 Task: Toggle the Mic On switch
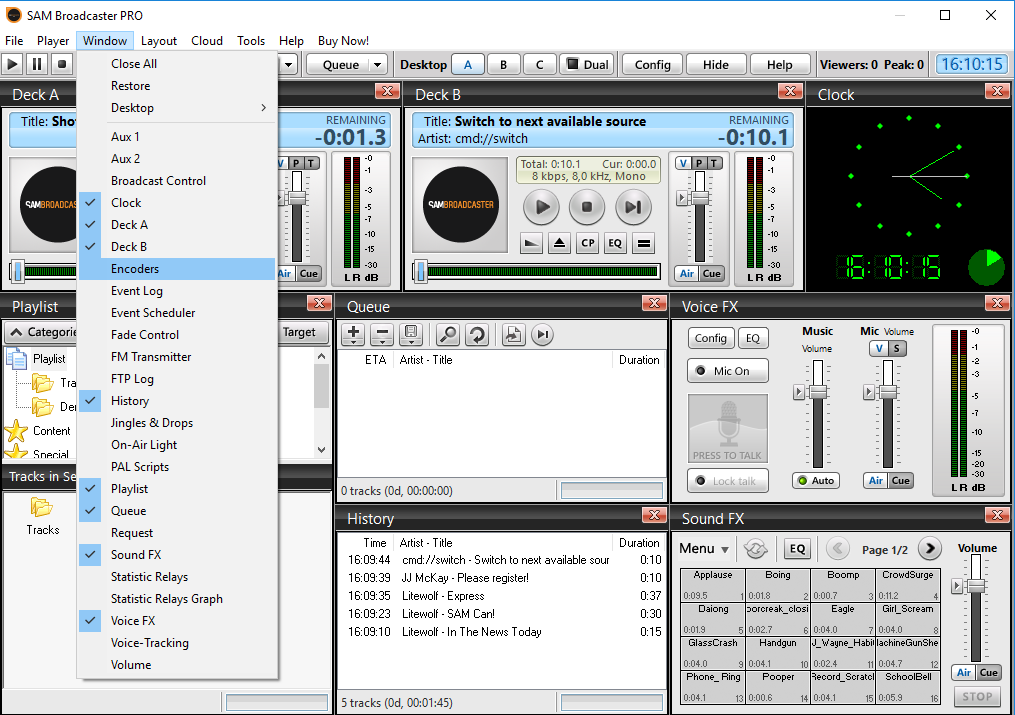(x=727, y=371)
